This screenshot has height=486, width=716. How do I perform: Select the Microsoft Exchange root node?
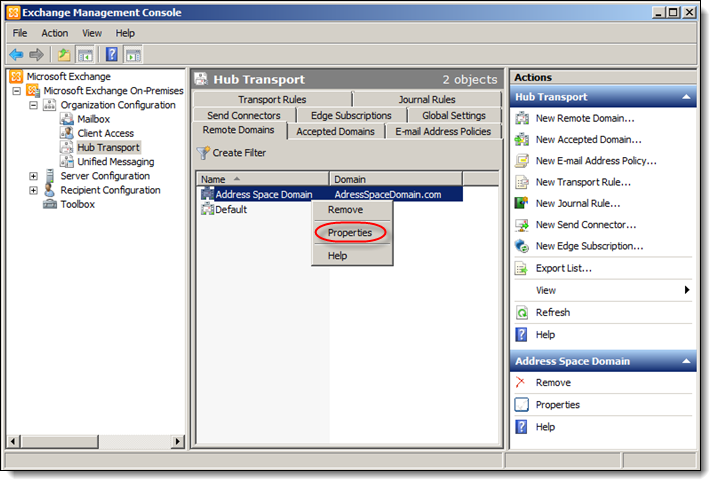(x=68, y=76)
